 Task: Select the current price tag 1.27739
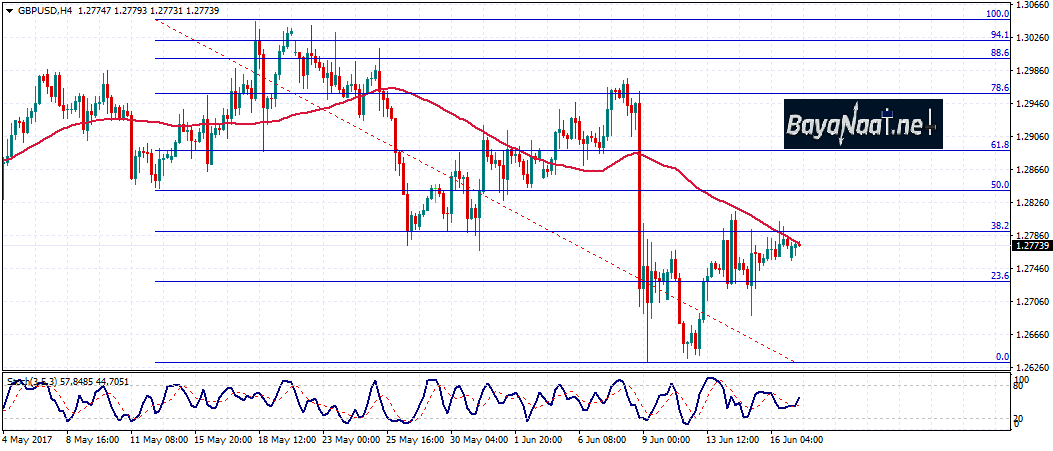tap(1031, 245)
